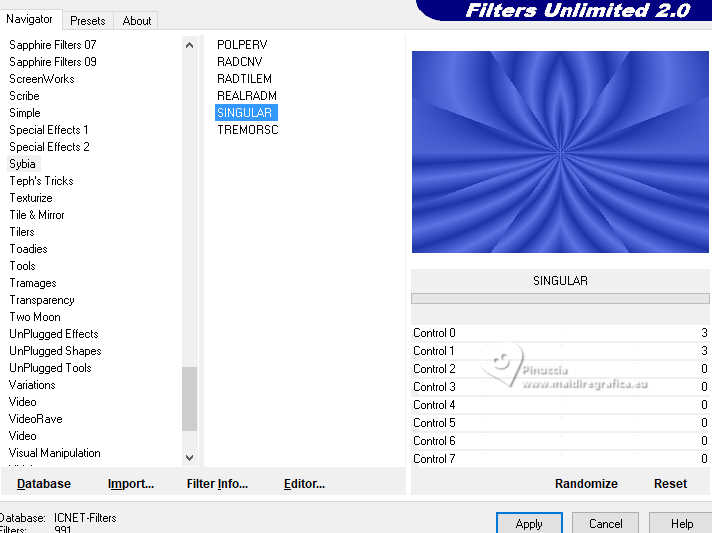Choose the TREMORSC filter

click(x=247, y=130)
